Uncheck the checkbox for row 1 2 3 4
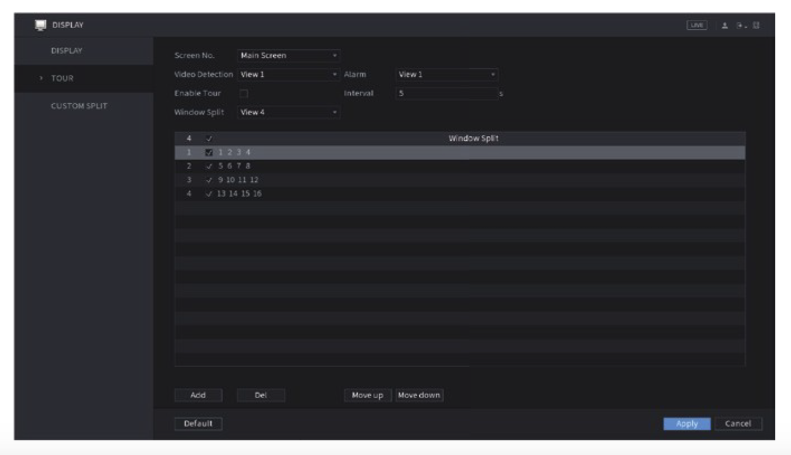 pyautogui.click(x=209, y=152)
